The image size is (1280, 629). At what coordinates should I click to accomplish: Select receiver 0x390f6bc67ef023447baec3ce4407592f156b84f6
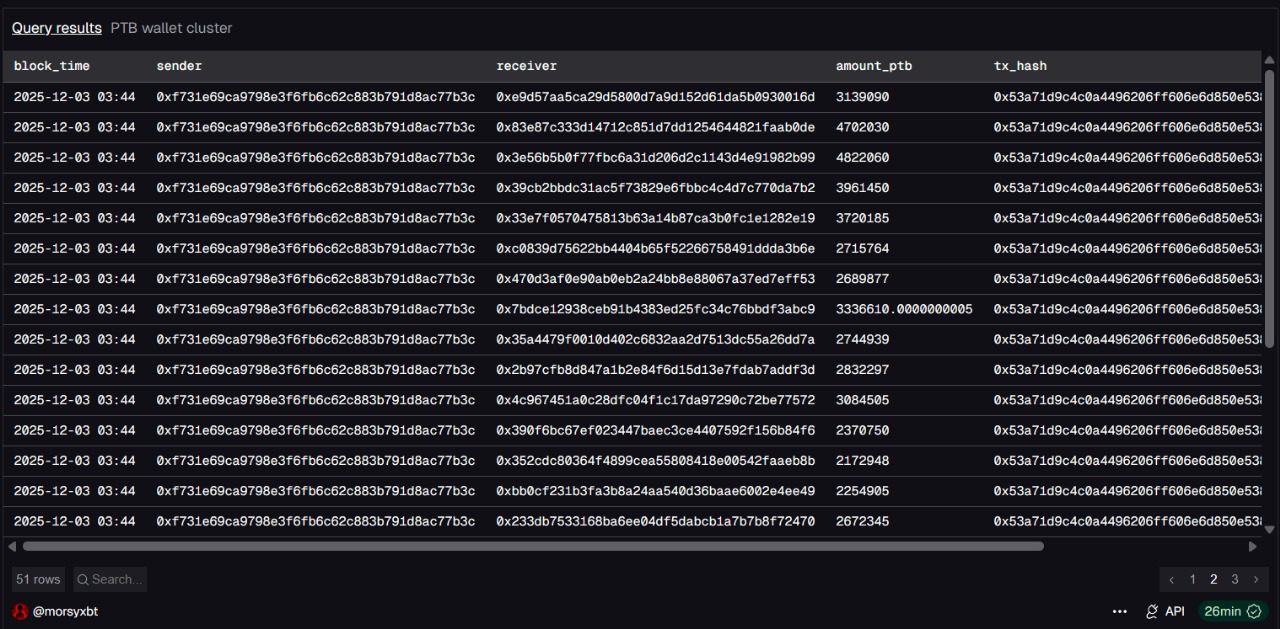coord(655,430)
